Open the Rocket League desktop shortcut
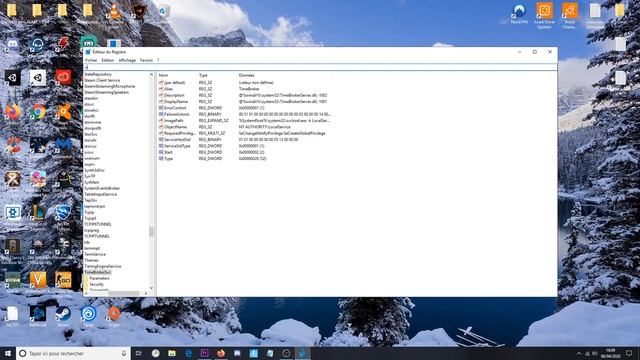 click(63, 213)
